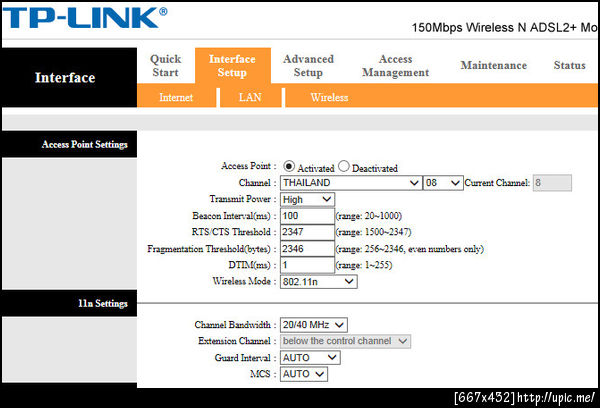Screen dimensions: 600x408
Task: Click the Fragmentation Threshold input field
Action: (x=307, y=249)
